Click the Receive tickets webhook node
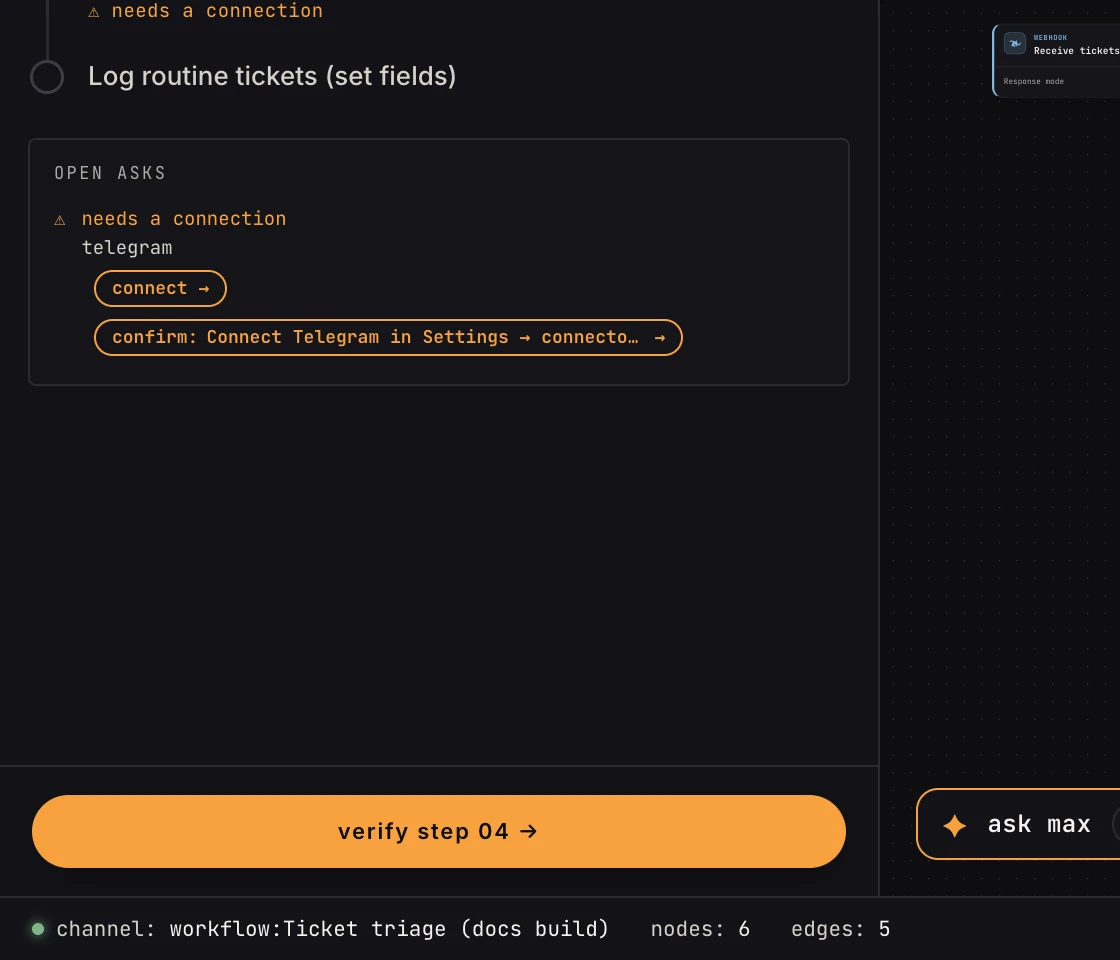Image resolution: width=1120 pixels, height=960 pixels. (1057, 61)
